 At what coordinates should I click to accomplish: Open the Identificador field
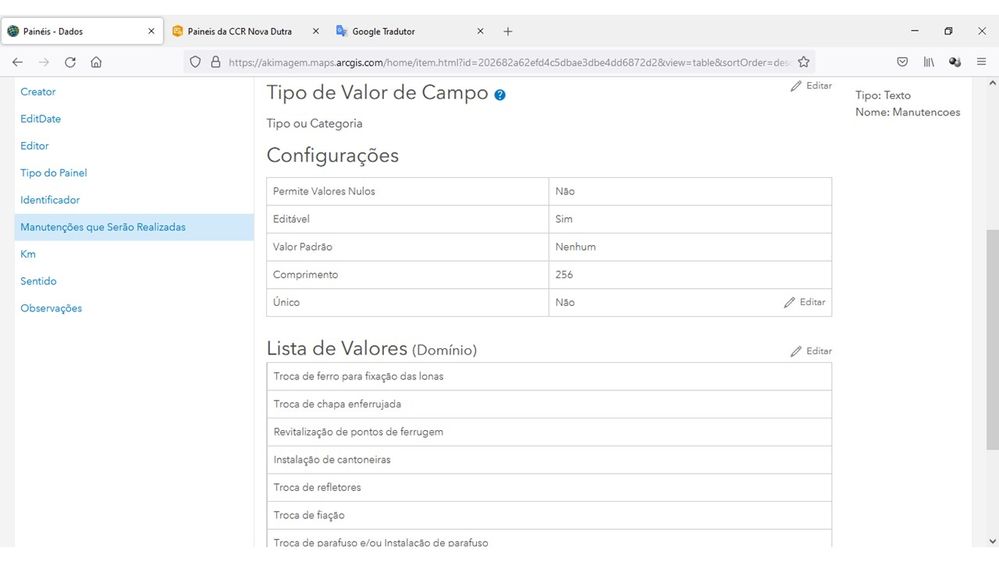(50, 200)
